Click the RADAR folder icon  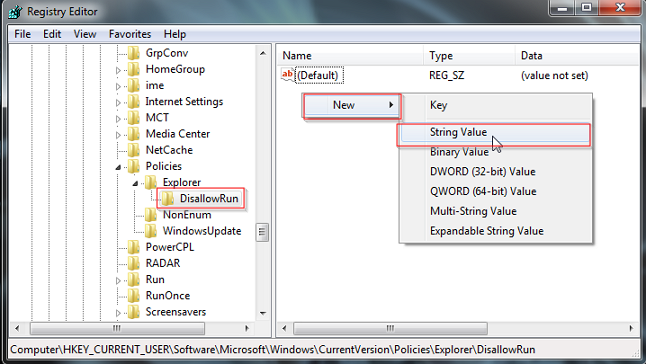tap(133, 263)
